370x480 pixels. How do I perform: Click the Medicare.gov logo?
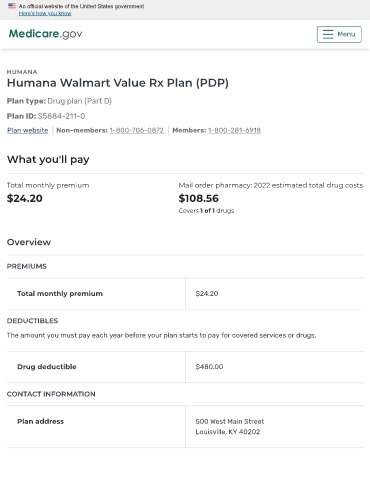coord(45,34)
